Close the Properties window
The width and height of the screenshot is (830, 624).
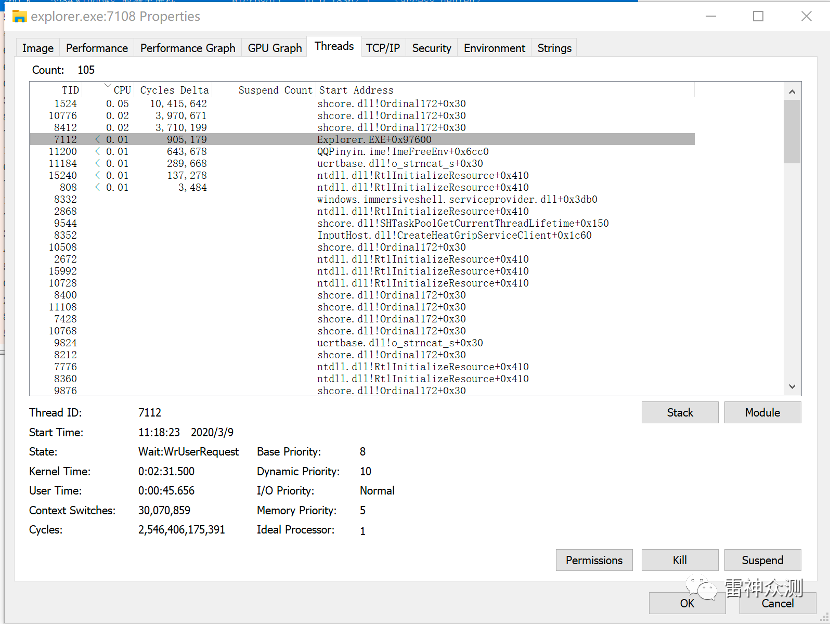pyautogui.click(x=806, y=16)
